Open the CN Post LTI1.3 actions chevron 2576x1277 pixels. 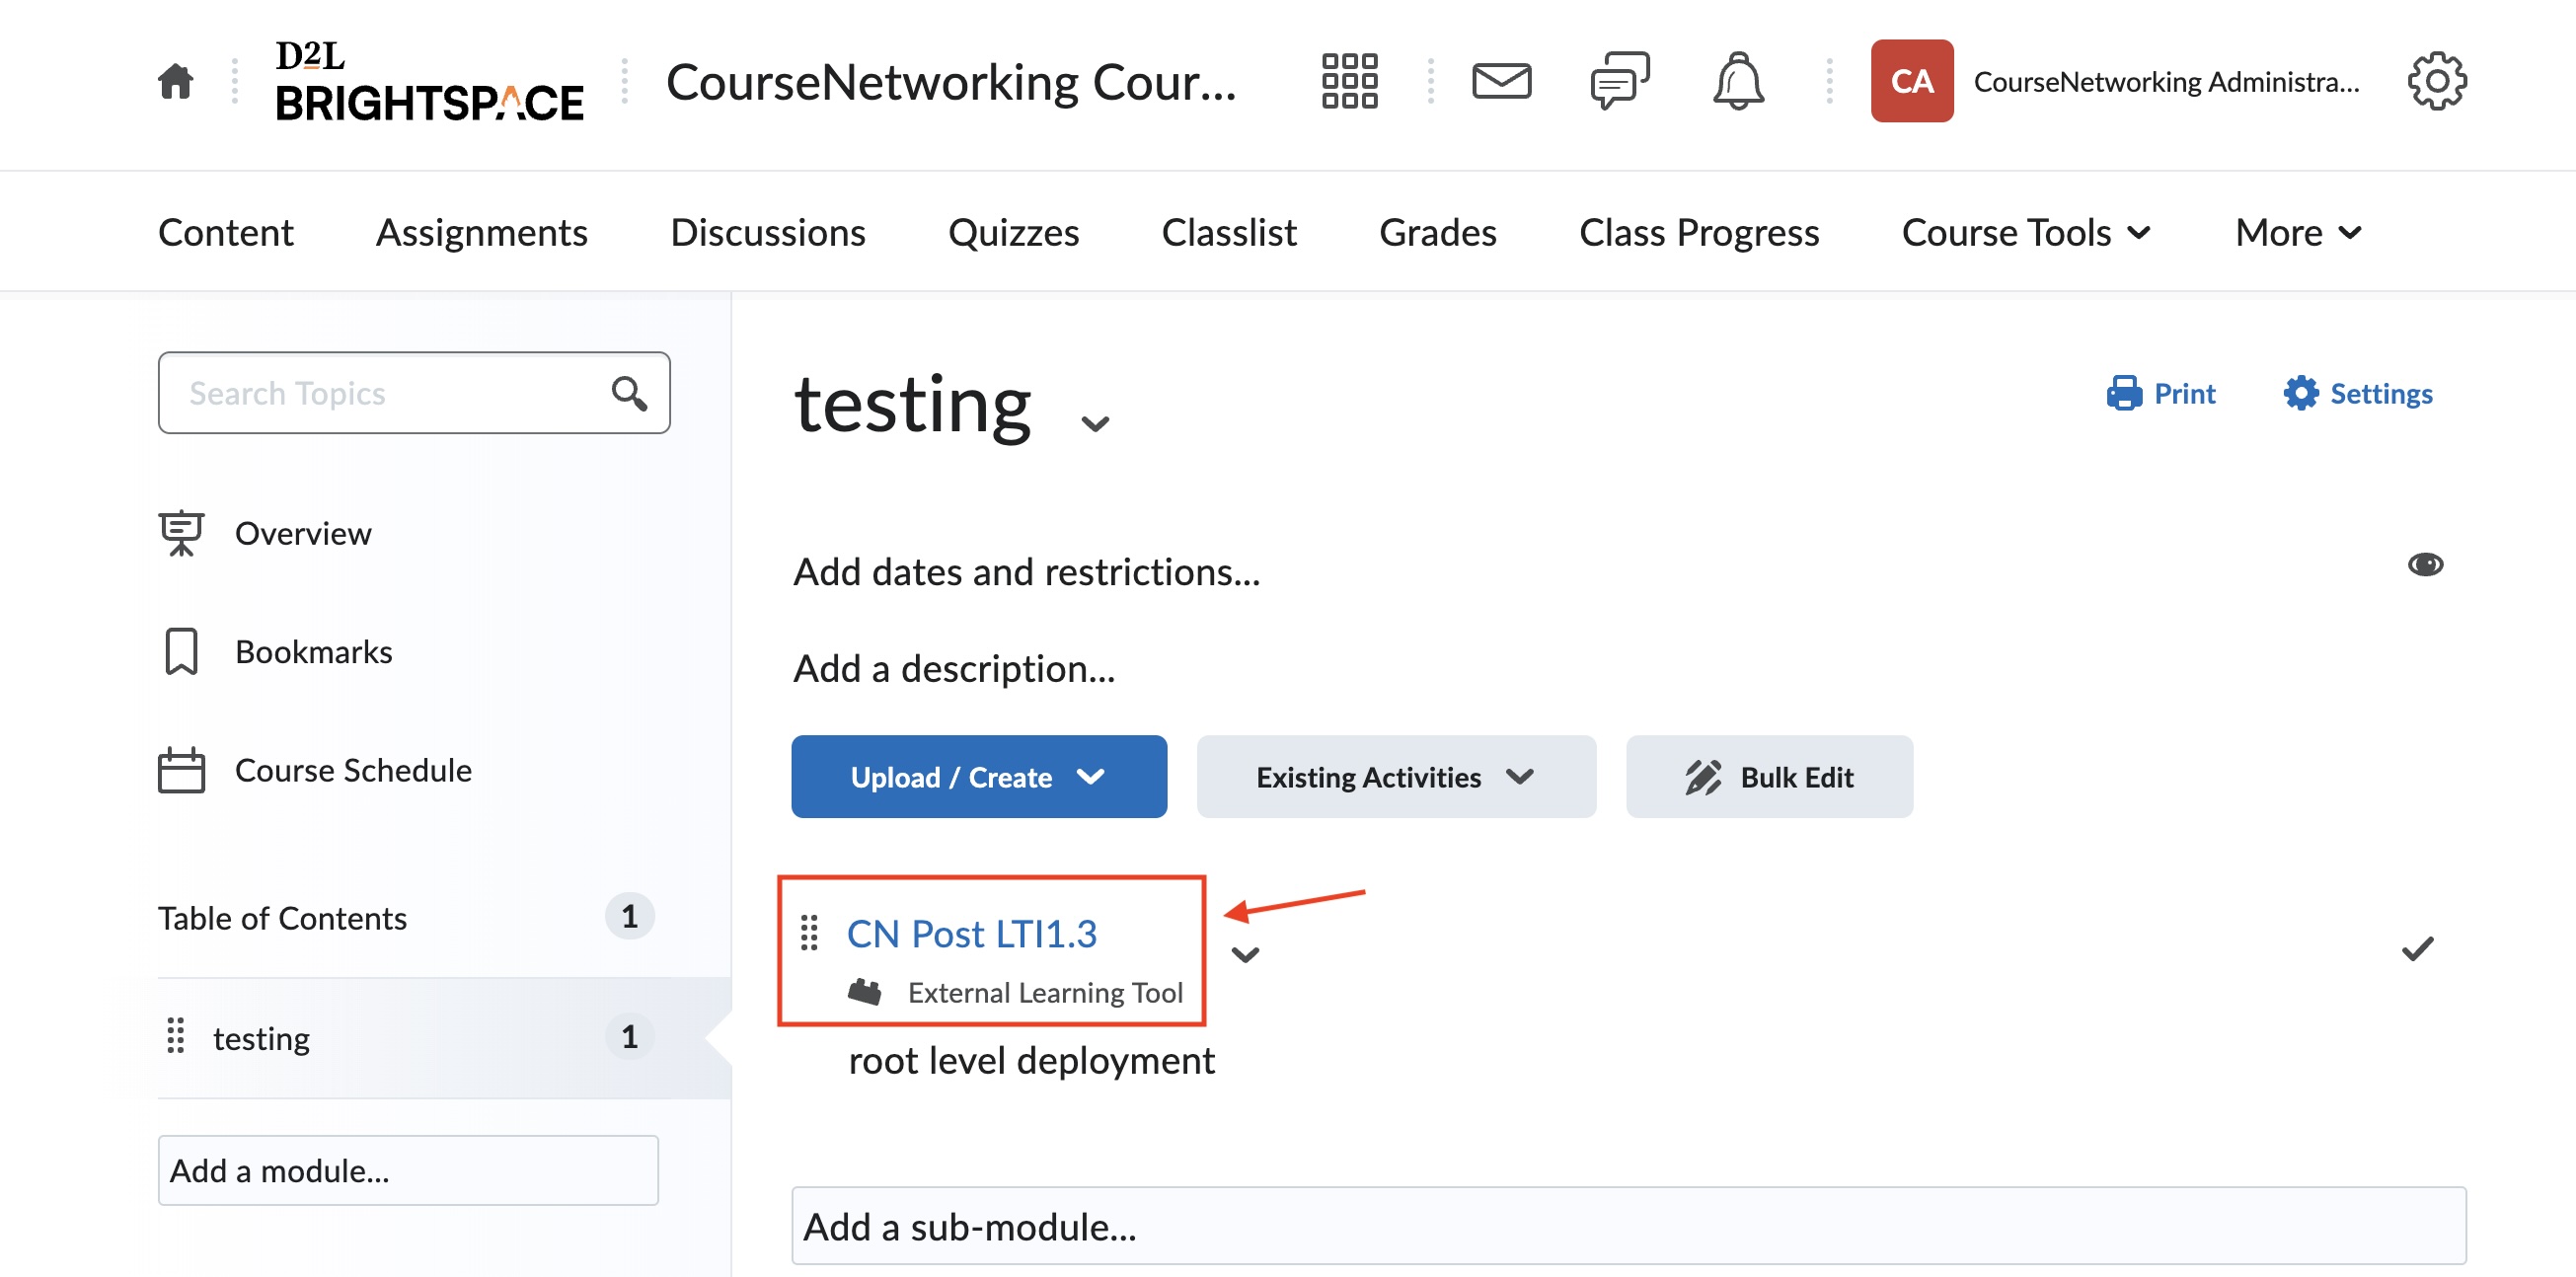tap(1244, 954)
